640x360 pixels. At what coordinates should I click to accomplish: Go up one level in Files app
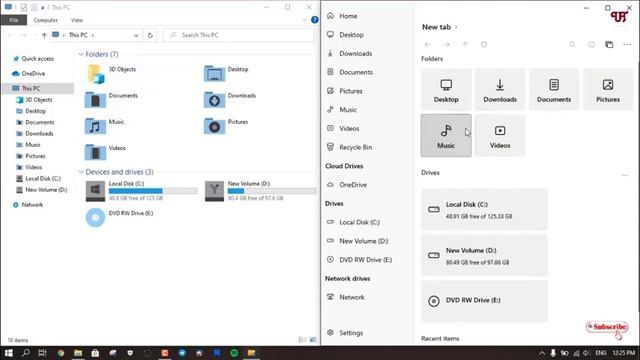click(465, 44)
